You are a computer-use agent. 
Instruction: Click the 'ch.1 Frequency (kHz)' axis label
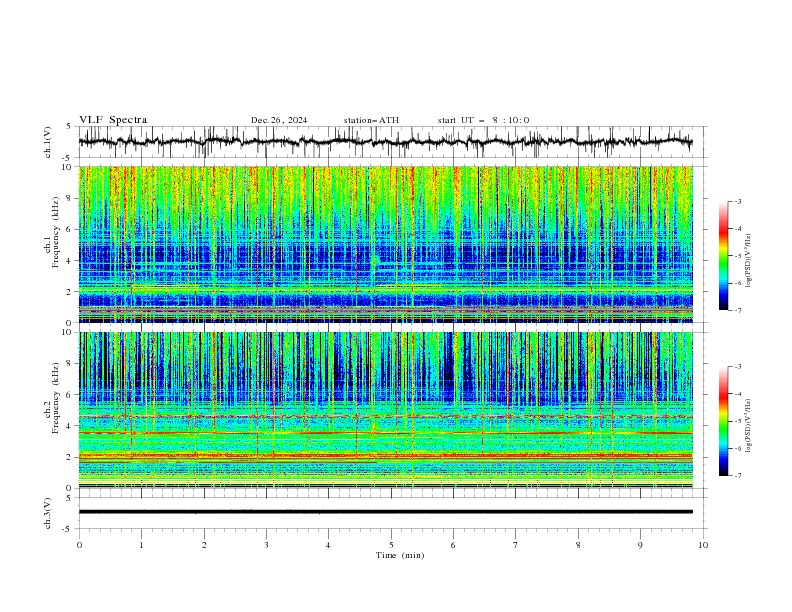[52, 230]
